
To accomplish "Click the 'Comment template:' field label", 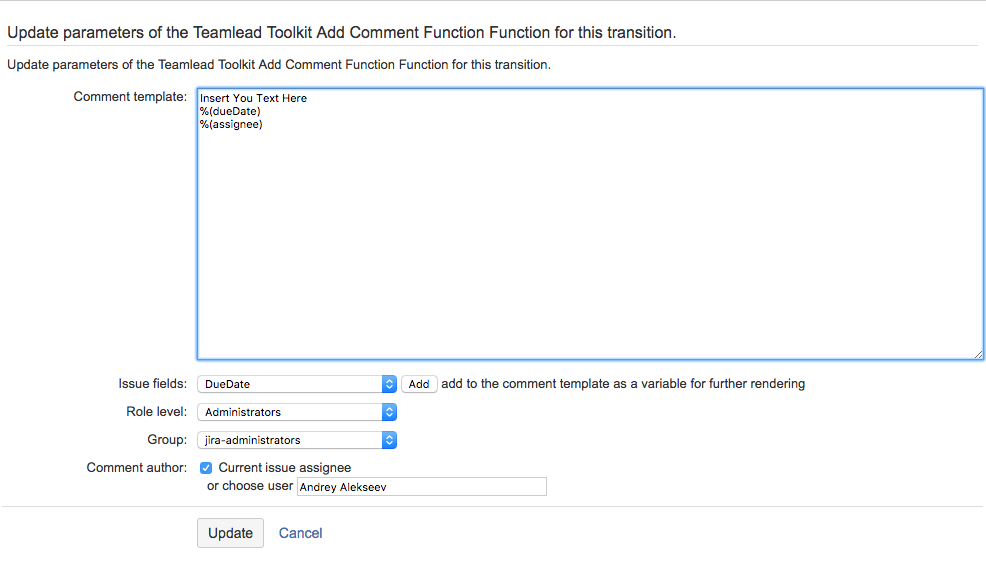I will tap(130, 97).
